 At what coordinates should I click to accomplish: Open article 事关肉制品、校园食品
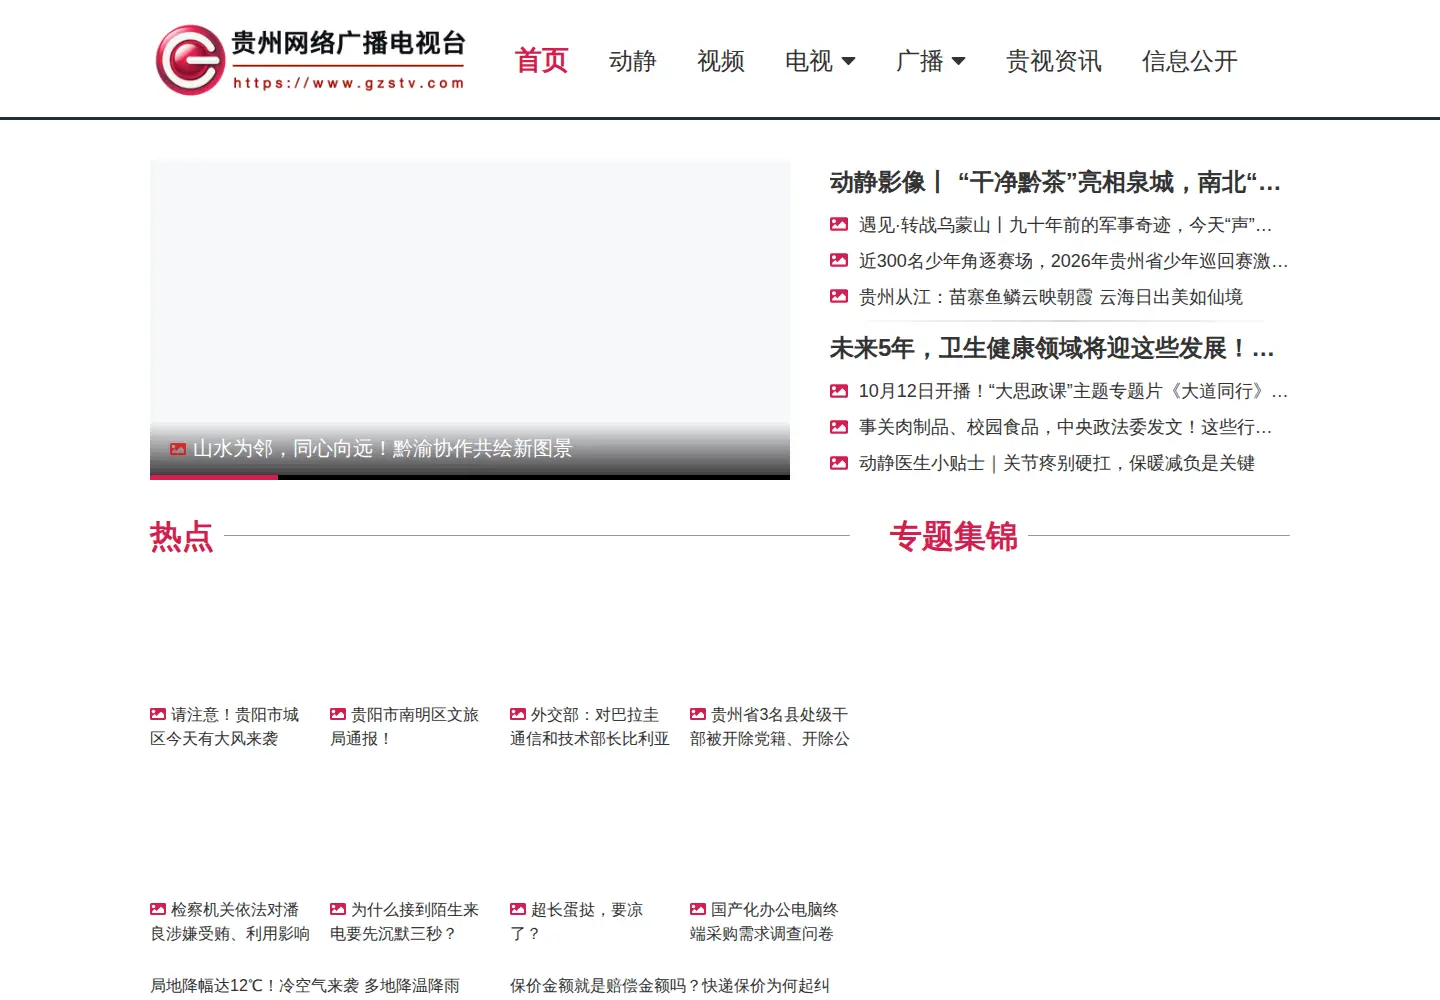click(1065, 427)
